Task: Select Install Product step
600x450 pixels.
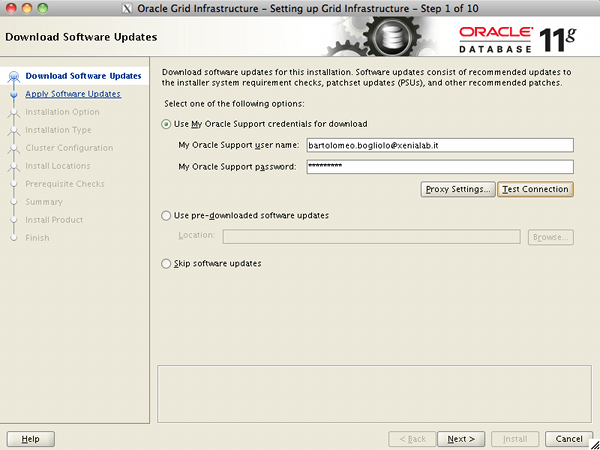Action: click(54, 220)
